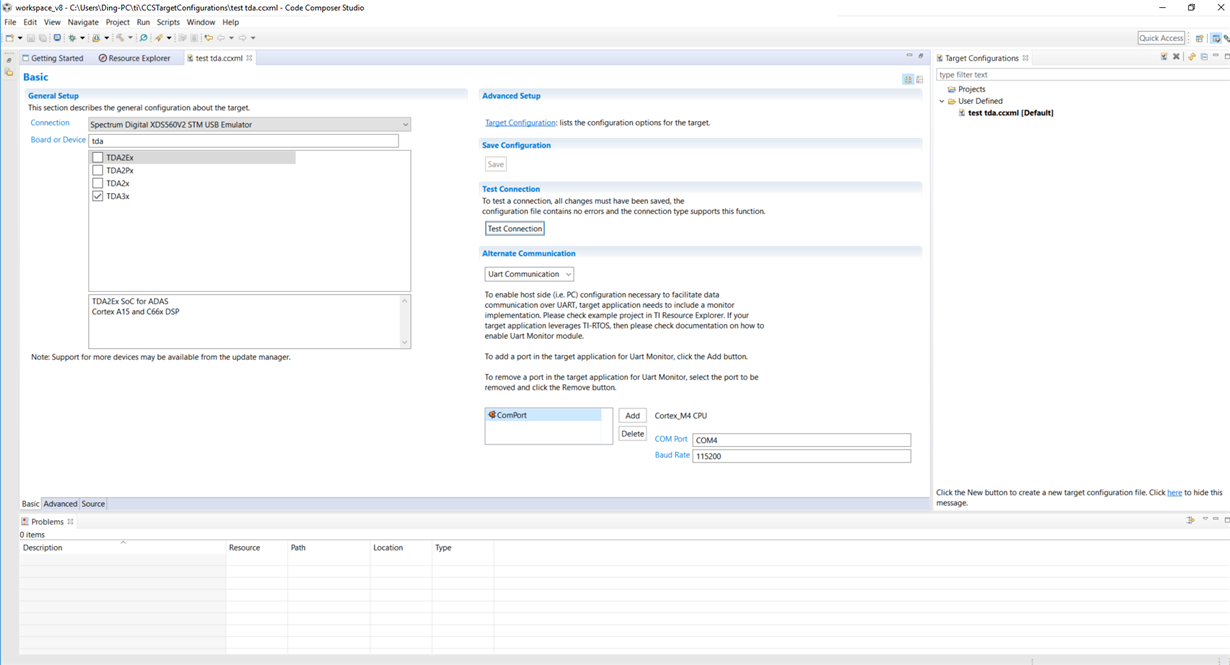Open the Forward history dropdown arrow

[x=253, y=38]
